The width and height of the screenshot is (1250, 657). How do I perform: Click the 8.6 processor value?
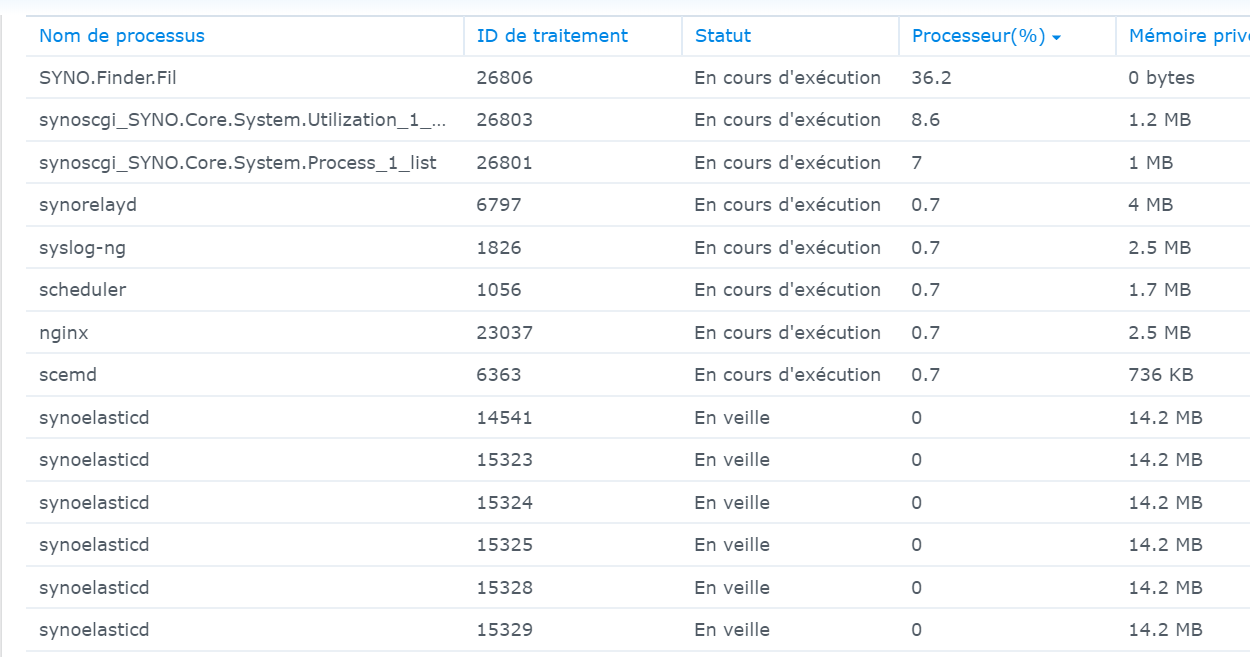click(925, 120)
